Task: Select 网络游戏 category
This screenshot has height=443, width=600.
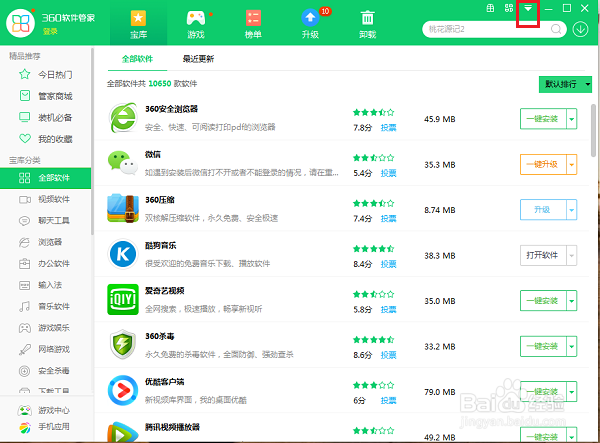Action: [x=46, y=349]
